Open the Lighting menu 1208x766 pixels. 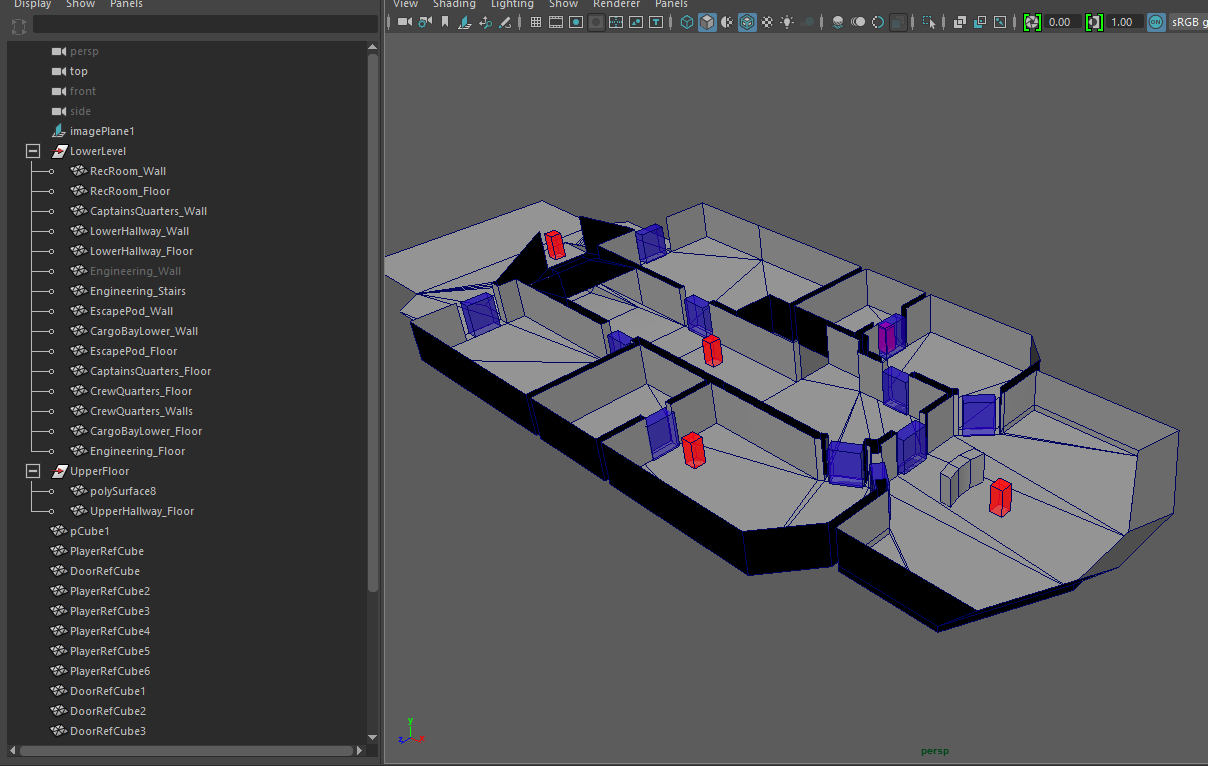(512, 4)
